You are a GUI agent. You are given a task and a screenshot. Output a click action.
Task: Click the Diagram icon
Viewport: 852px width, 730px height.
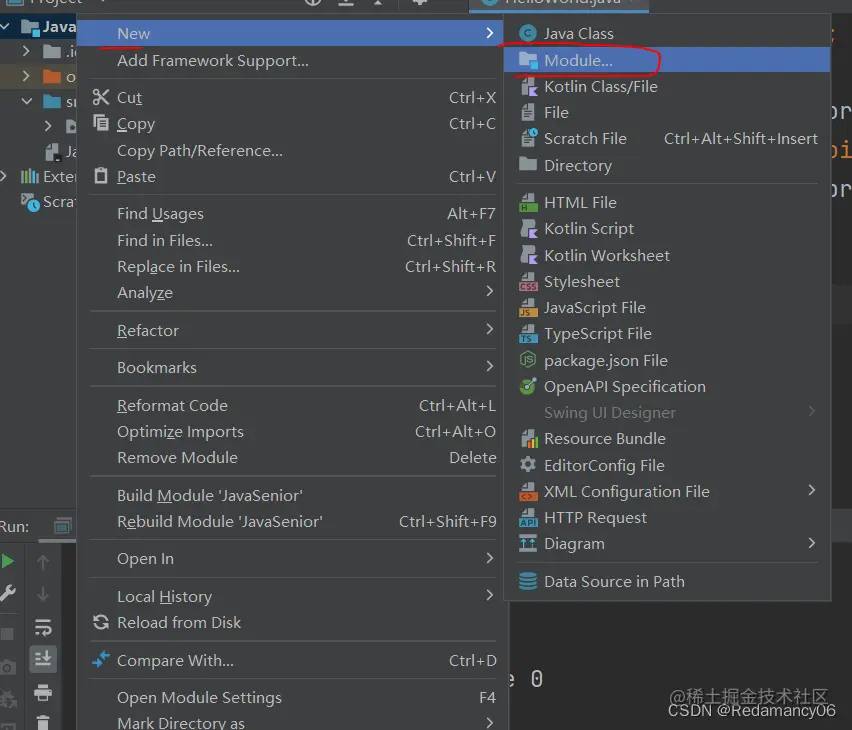point(528,543)
